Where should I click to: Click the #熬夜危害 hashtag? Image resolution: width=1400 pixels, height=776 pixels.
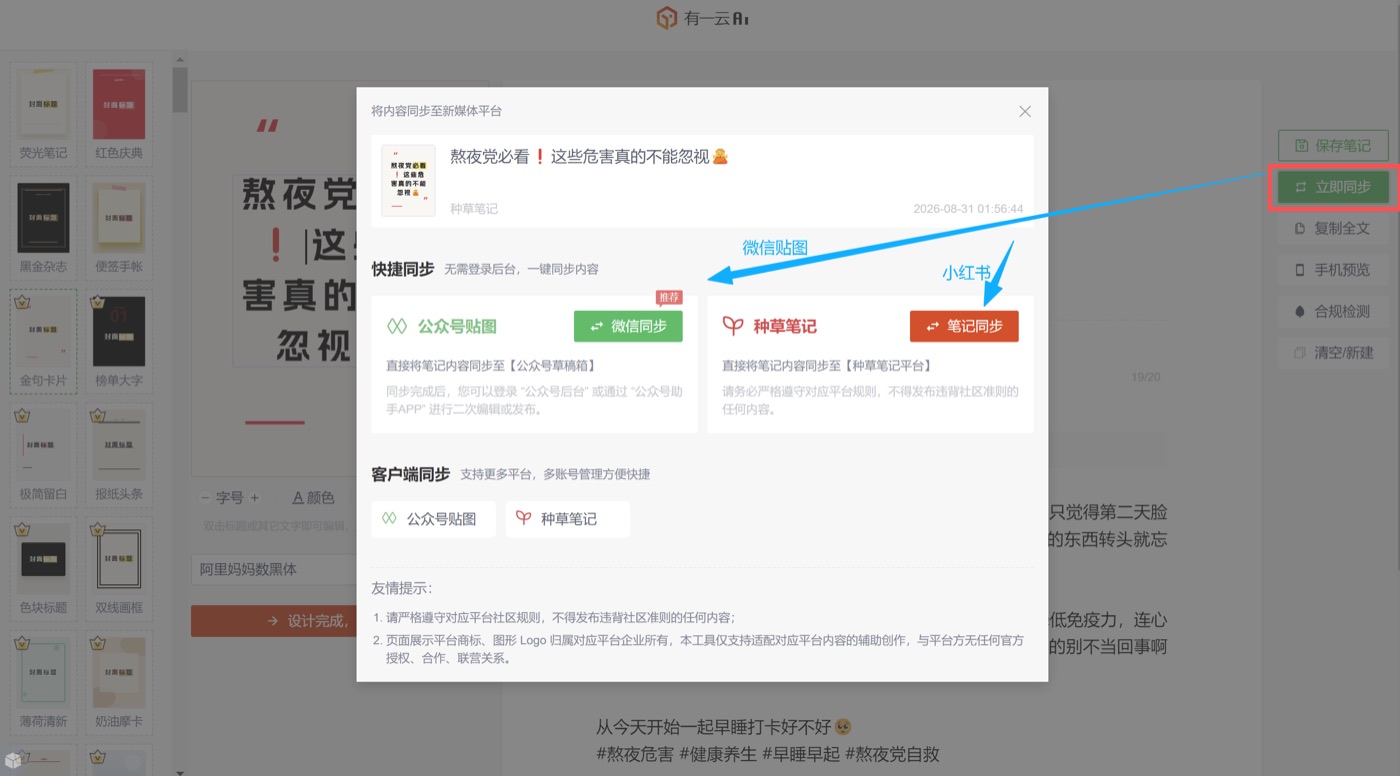tap(635, 754)
